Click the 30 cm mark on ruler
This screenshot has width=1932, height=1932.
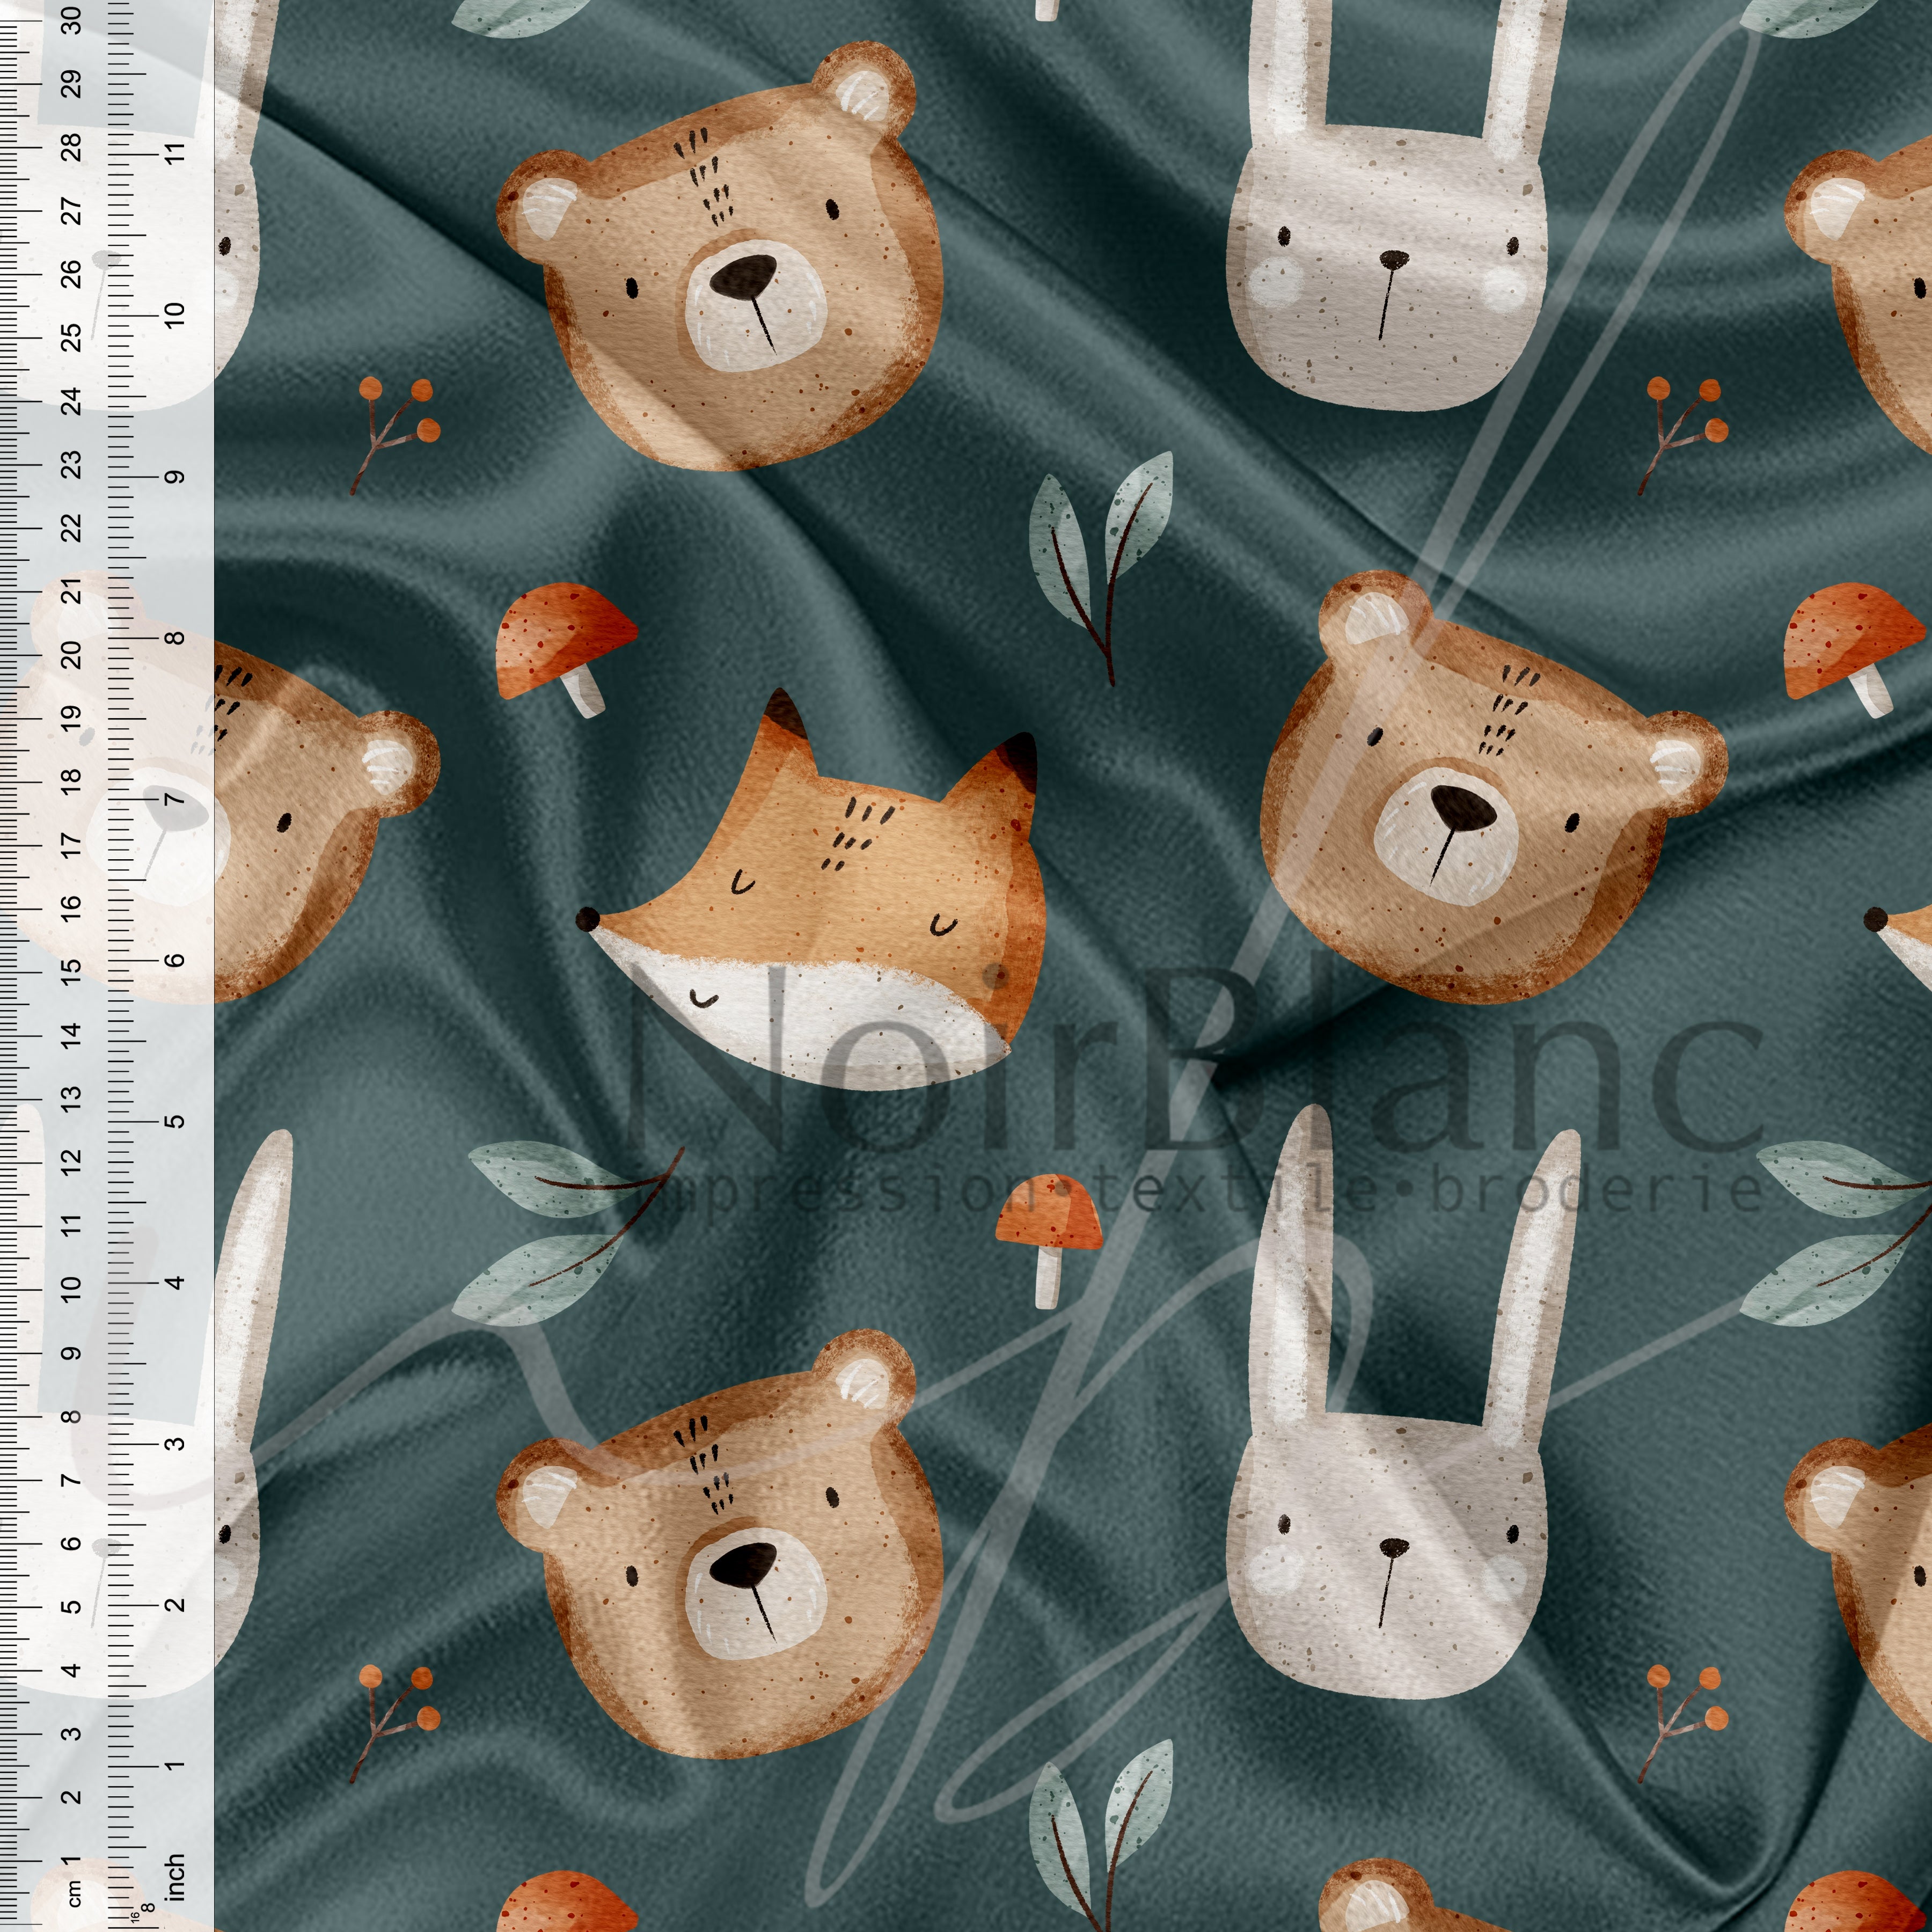[x=72, y=20]
